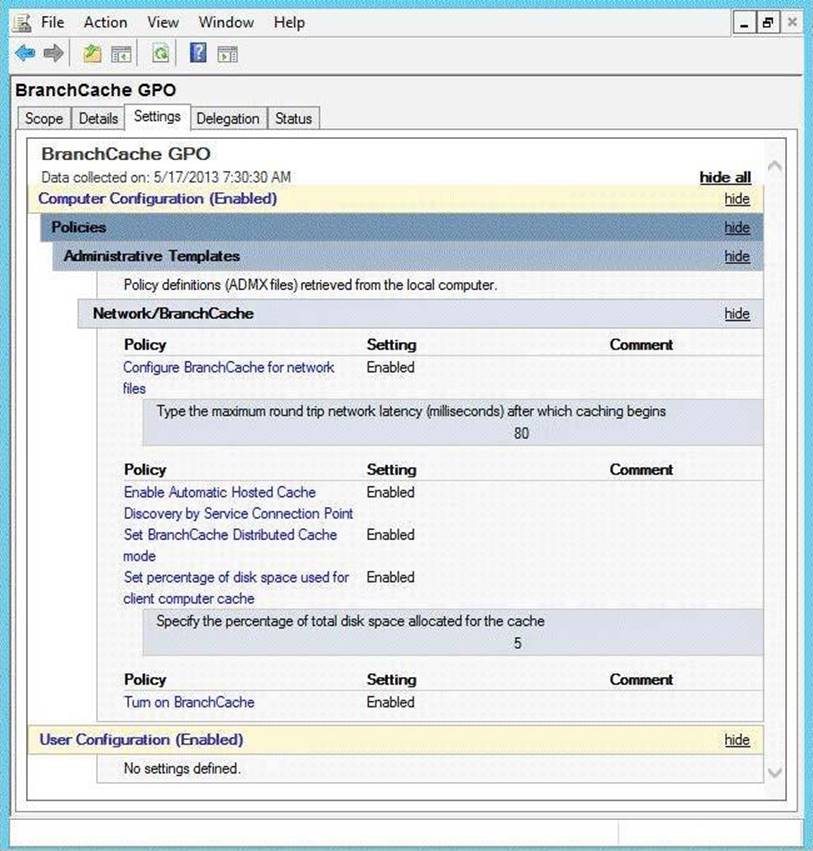
Task: Collapse Computer Configuration section with hide
Action: 737,199
